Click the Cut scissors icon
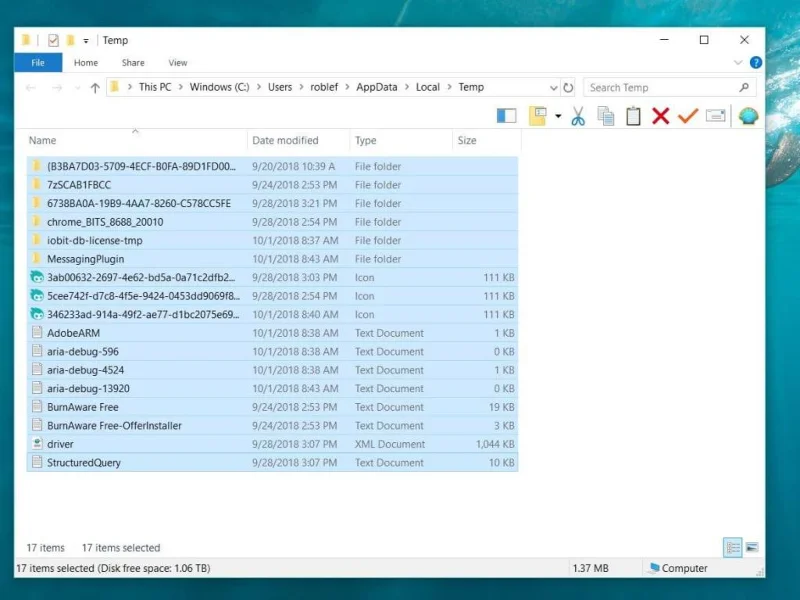Screen dimensions: 800x600 click(578, 116)
